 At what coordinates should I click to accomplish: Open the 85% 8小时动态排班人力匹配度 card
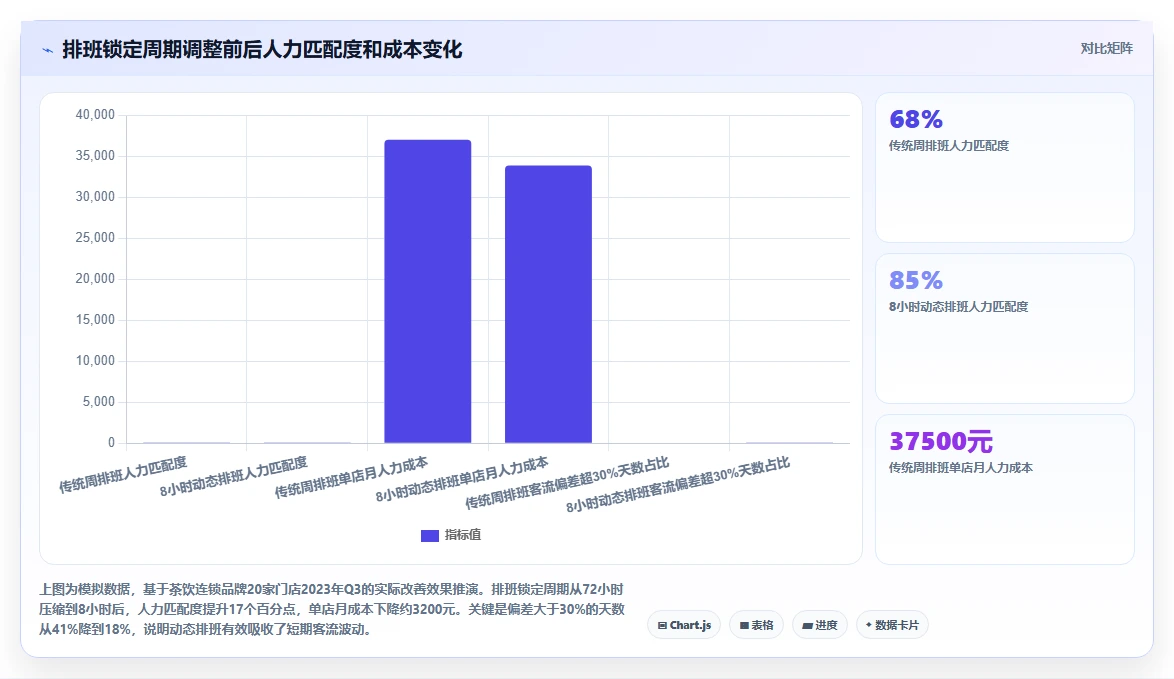point(1005,329)
